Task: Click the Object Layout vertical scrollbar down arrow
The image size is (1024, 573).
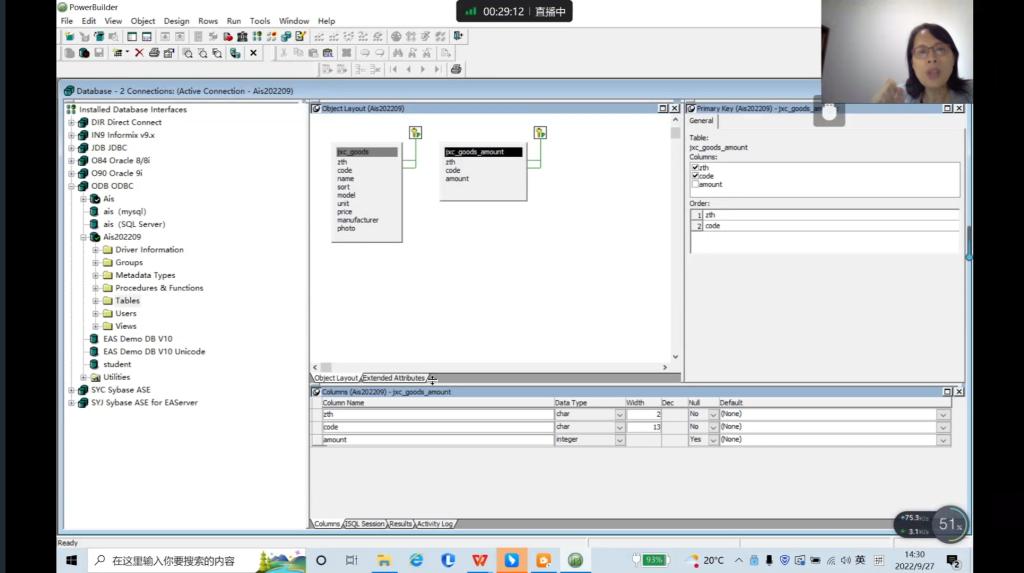Action: tap(675, 357)
